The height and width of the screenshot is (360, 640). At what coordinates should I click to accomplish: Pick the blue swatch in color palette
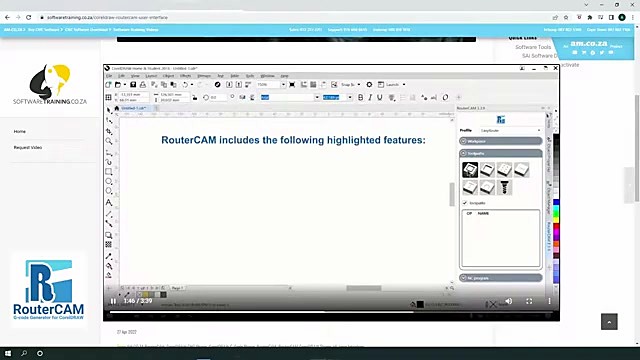[556, 202]
